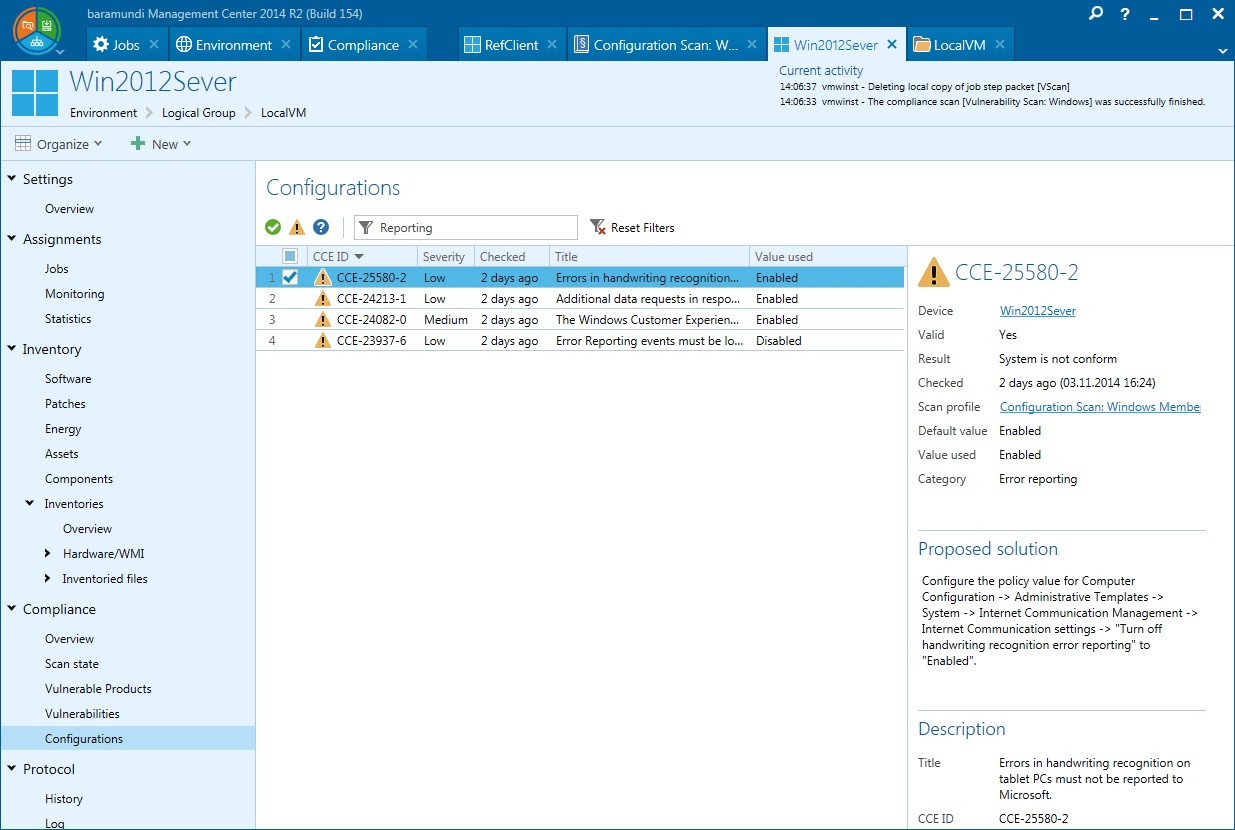Viewport: 1235px width, 830px height.
Task: Sort by the Severity column header
Action: point(444,257)
